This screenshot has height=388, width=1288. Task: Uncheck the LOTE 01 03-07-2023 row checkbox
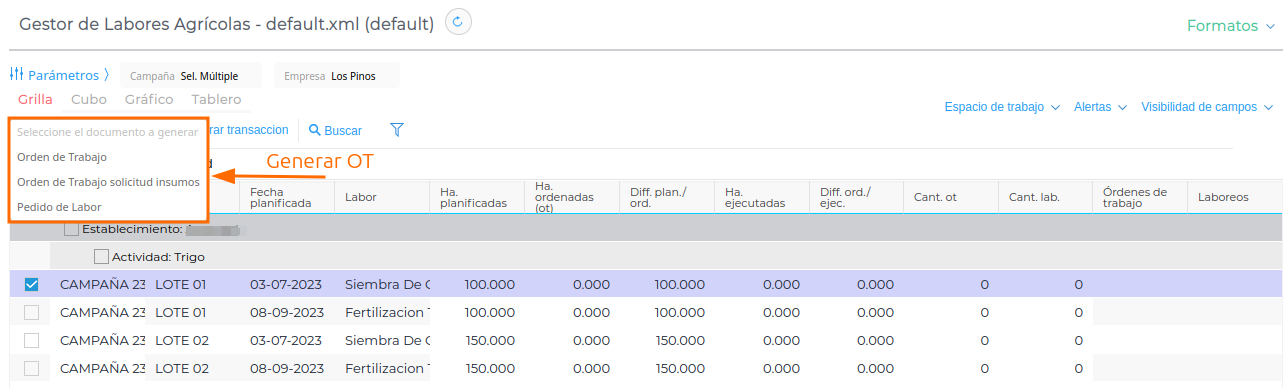(31, 285)
